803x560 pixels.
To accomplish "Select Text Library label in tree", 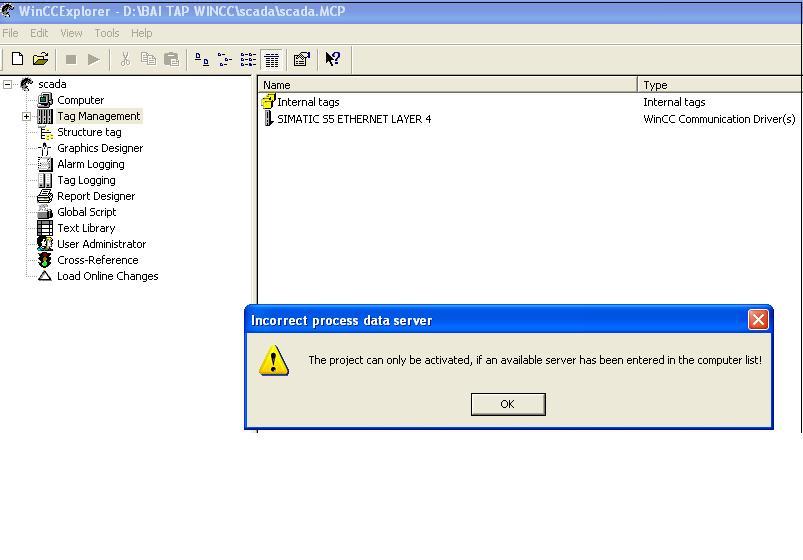I will coord(86,228).
